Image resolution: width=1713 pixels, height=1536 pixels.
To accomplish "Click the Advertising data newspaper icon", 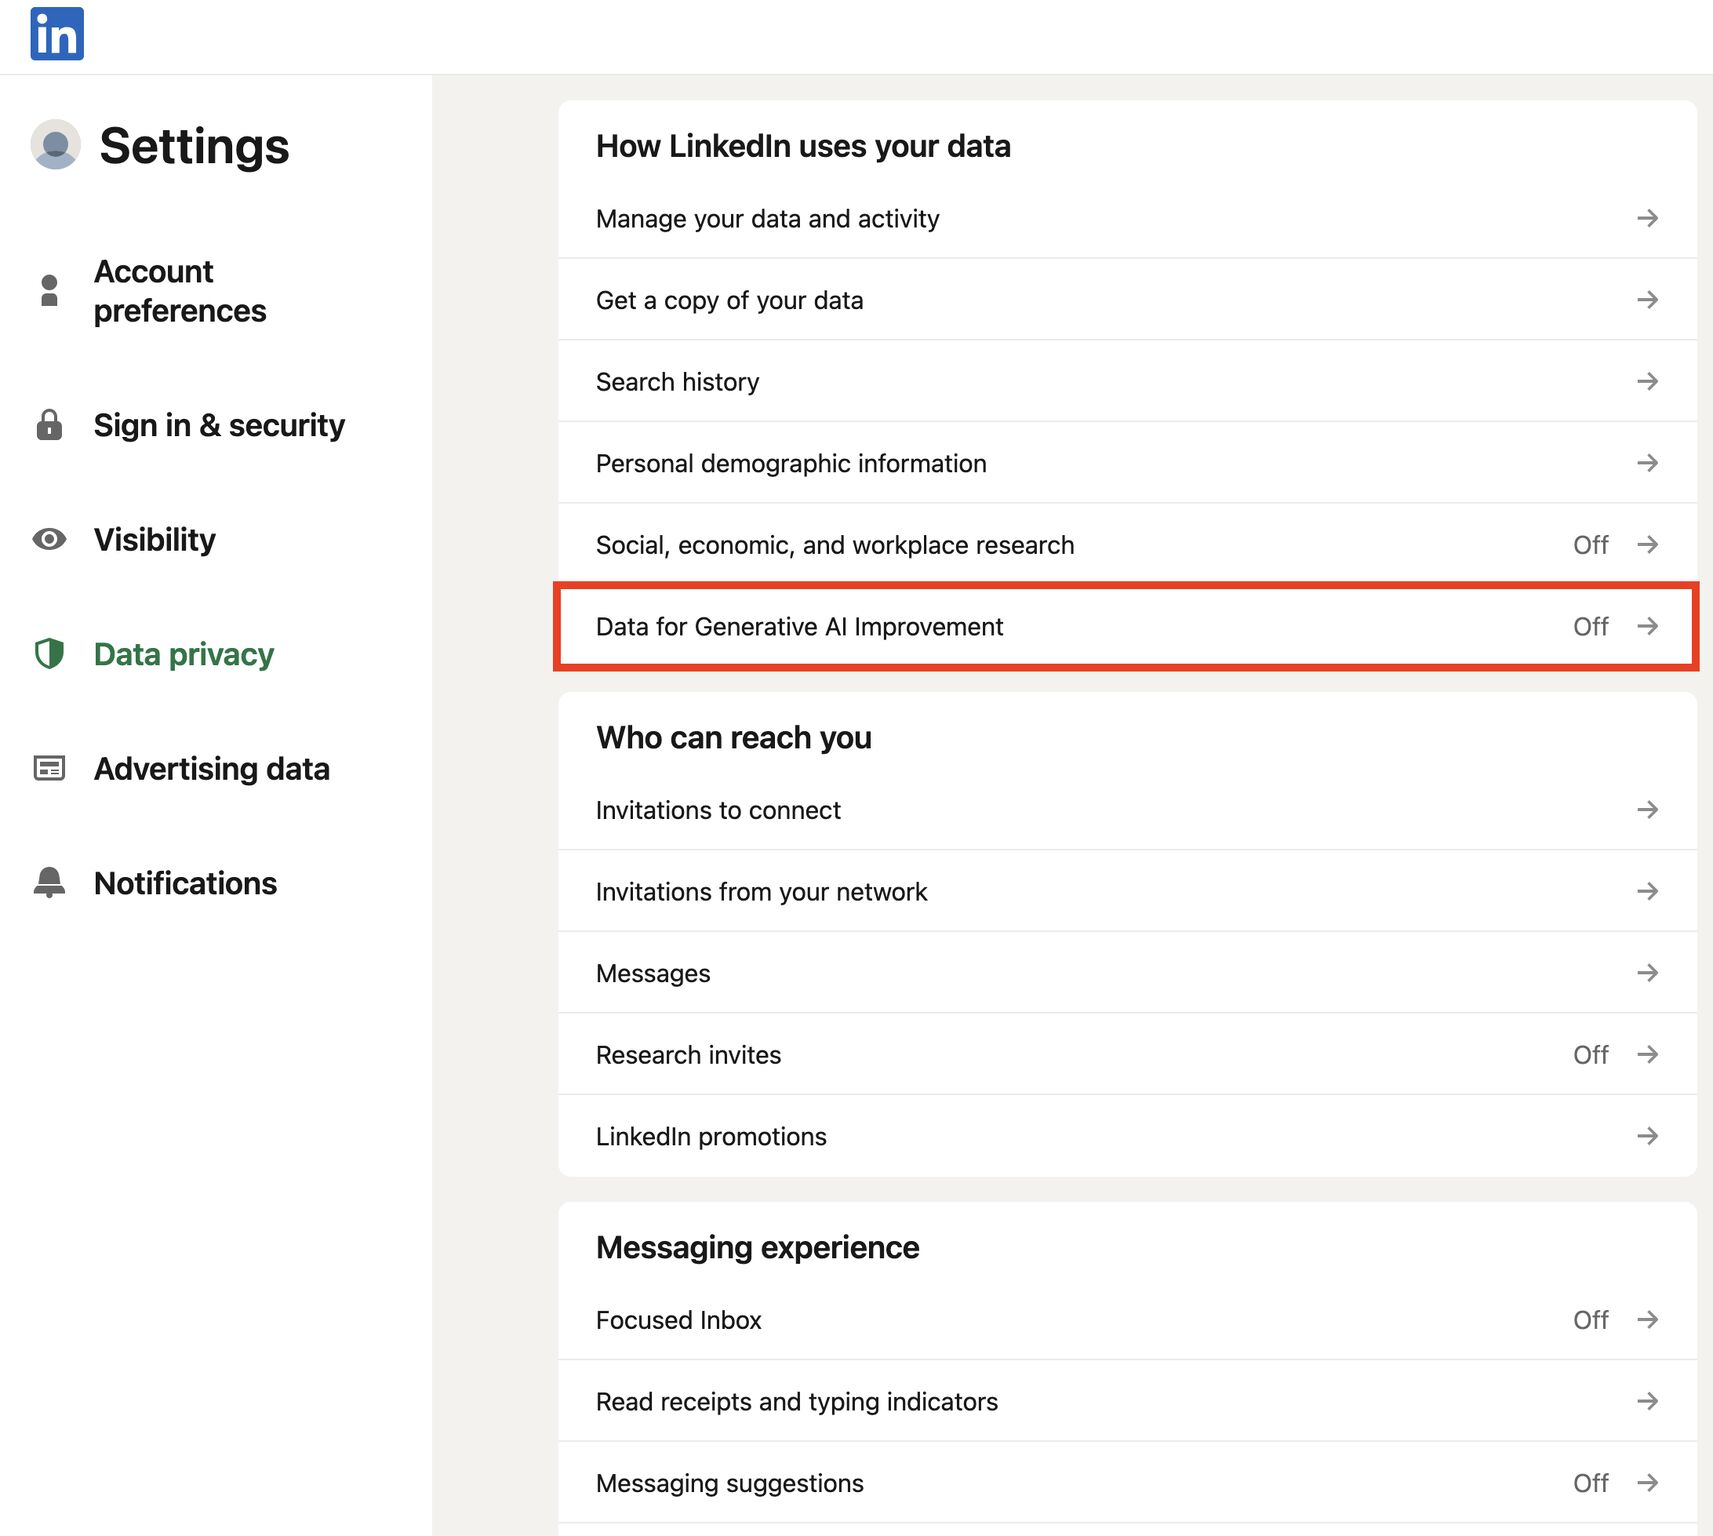I will (49, 768).
